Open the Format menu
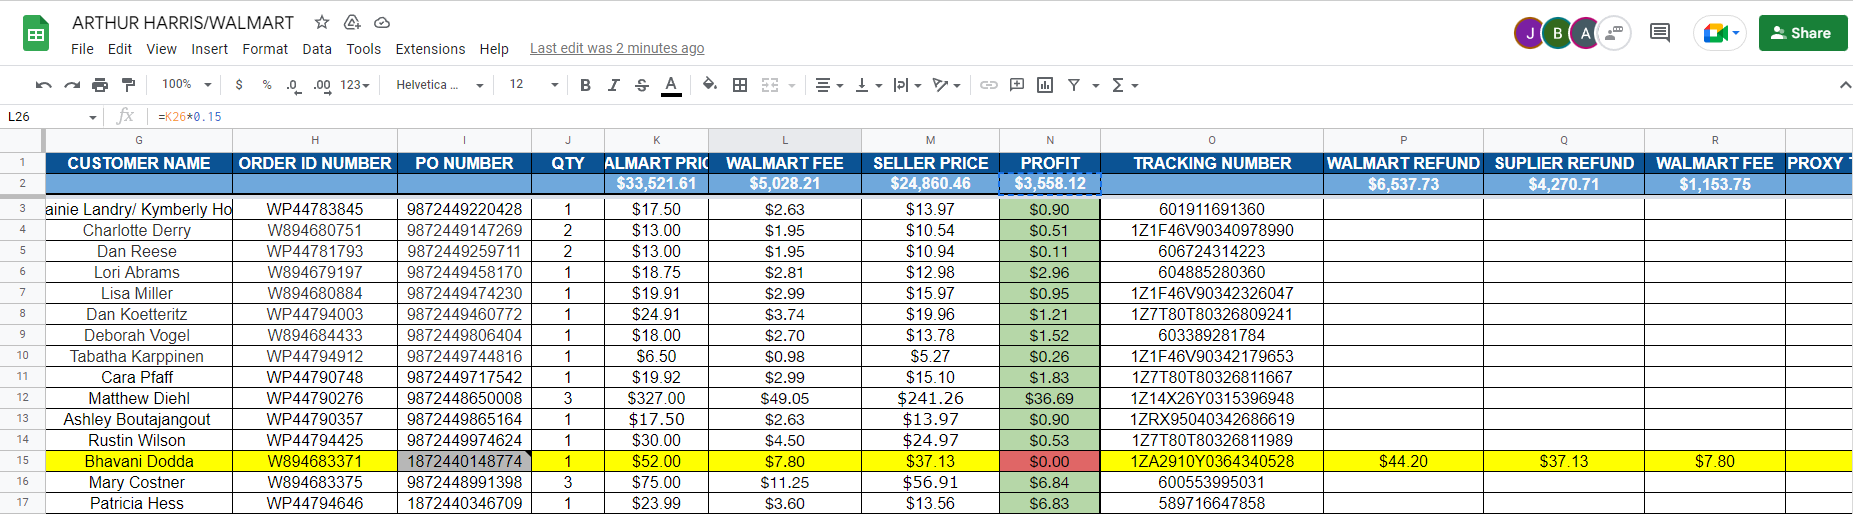Image resolution: width=1853 pixels, height=514 pixels. [x=265, y=49]
